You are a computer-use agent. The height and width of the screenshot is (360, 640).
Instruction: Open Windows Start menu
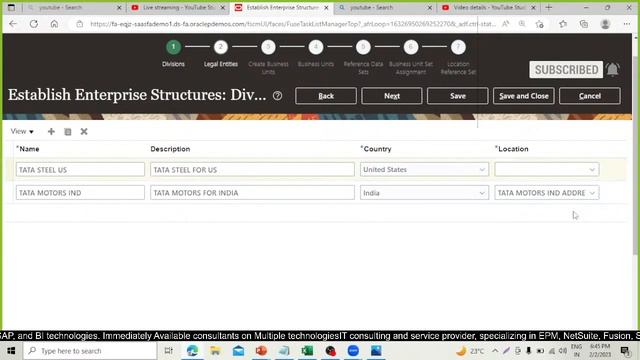11,351
